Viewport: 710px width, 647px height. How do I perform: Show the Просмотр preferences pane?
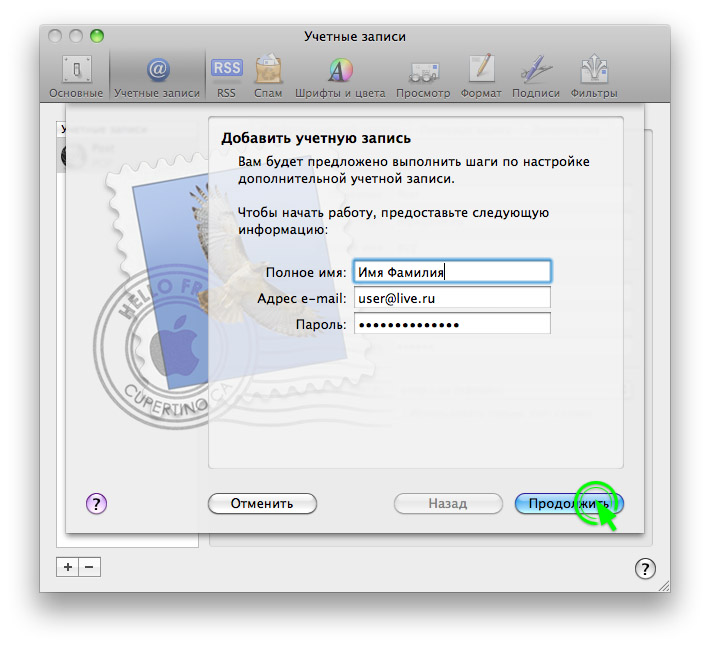(x=423, y=76)
